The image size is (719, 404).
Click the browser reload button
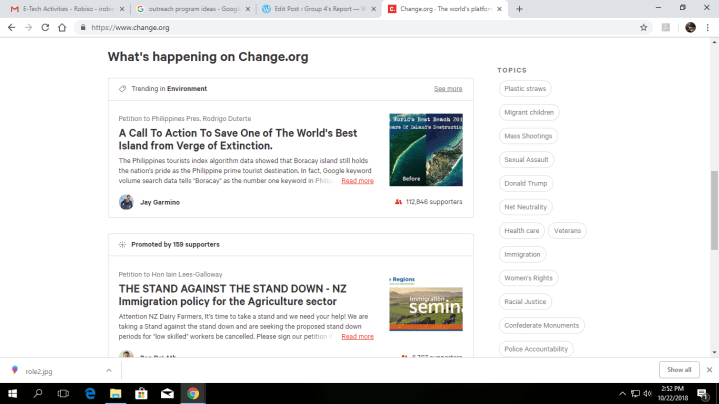pos(46,27)
